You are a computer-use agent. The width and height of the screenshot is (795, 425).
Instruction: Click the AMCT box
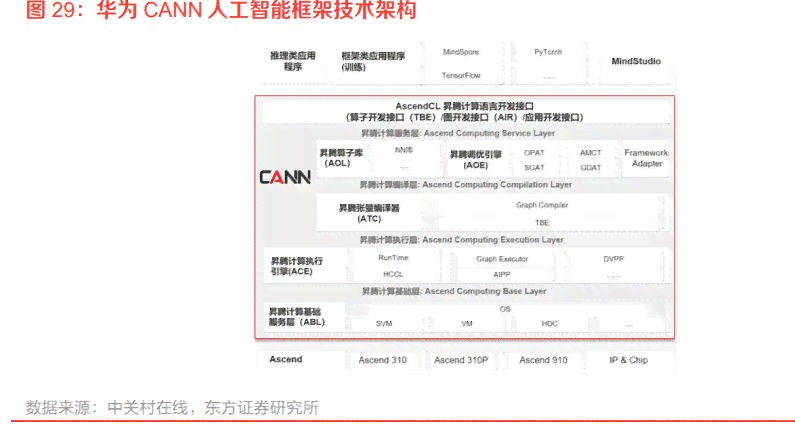tap(591, 153)
